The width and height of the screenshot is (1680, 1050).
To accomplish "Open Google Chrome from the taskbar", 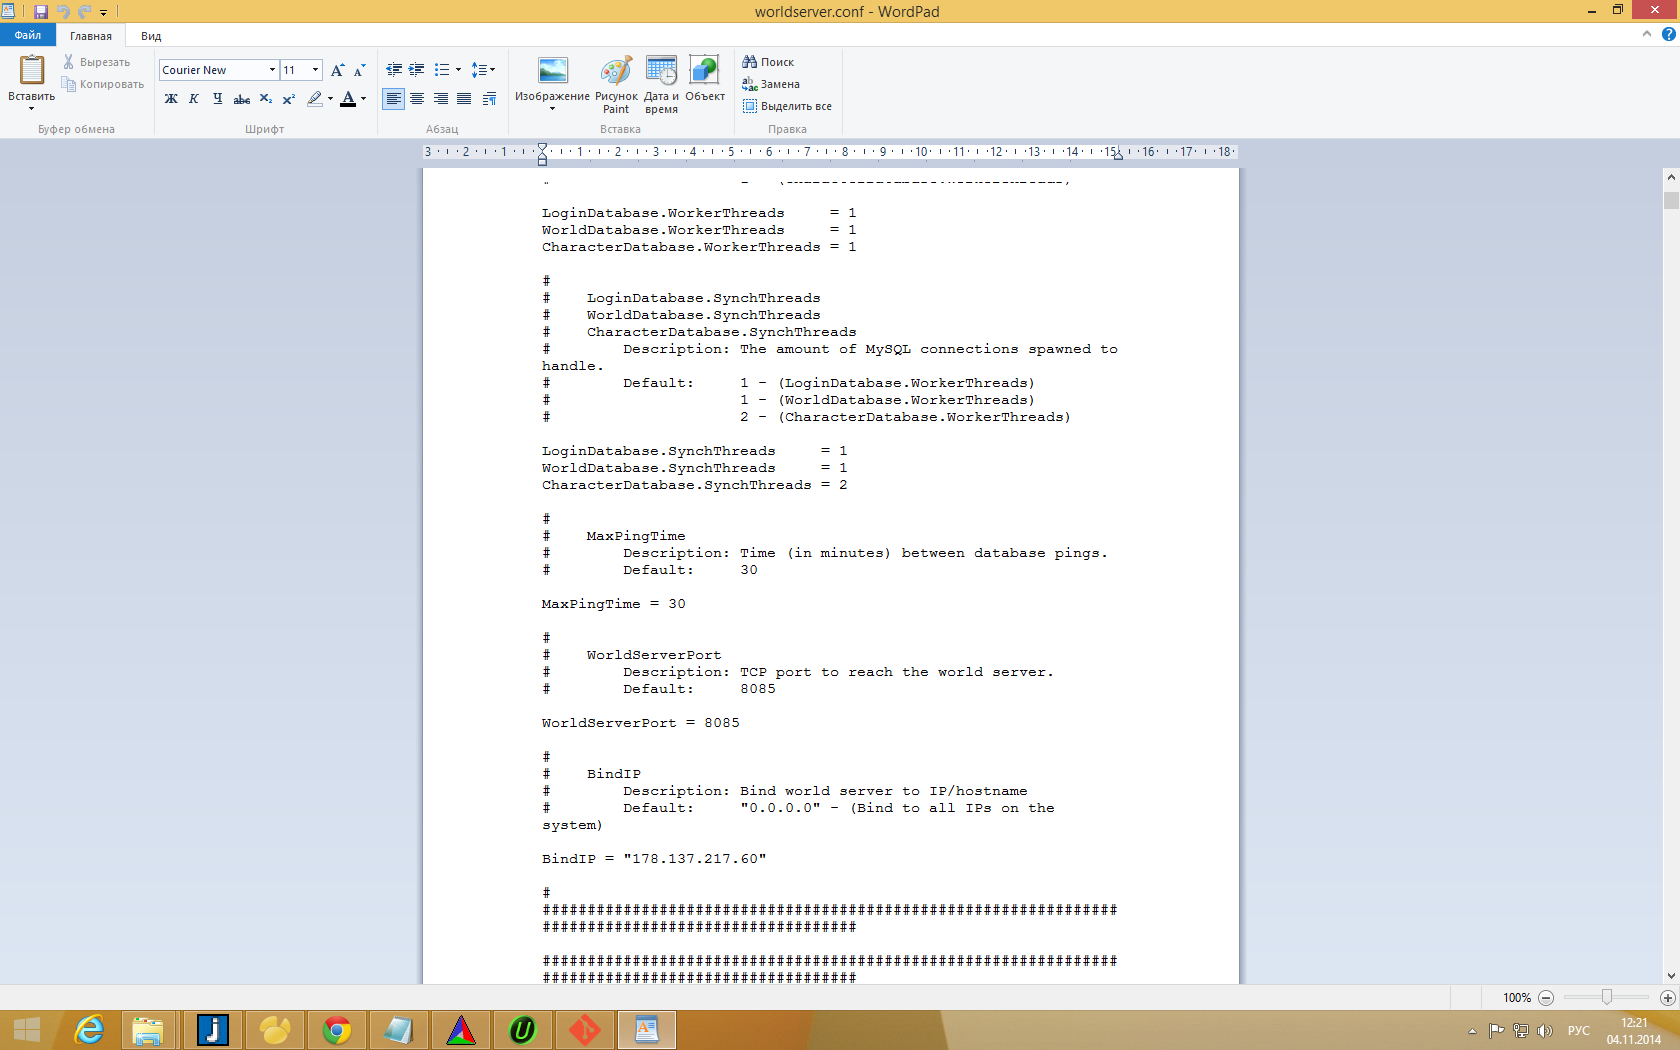I will [337, 1029].
